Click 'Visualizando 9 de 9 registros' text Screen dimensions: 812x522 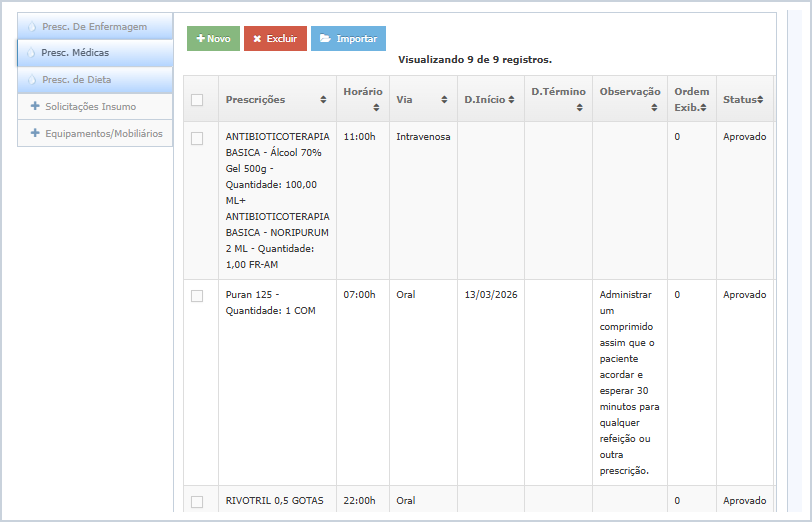click(x=475, y=60)
